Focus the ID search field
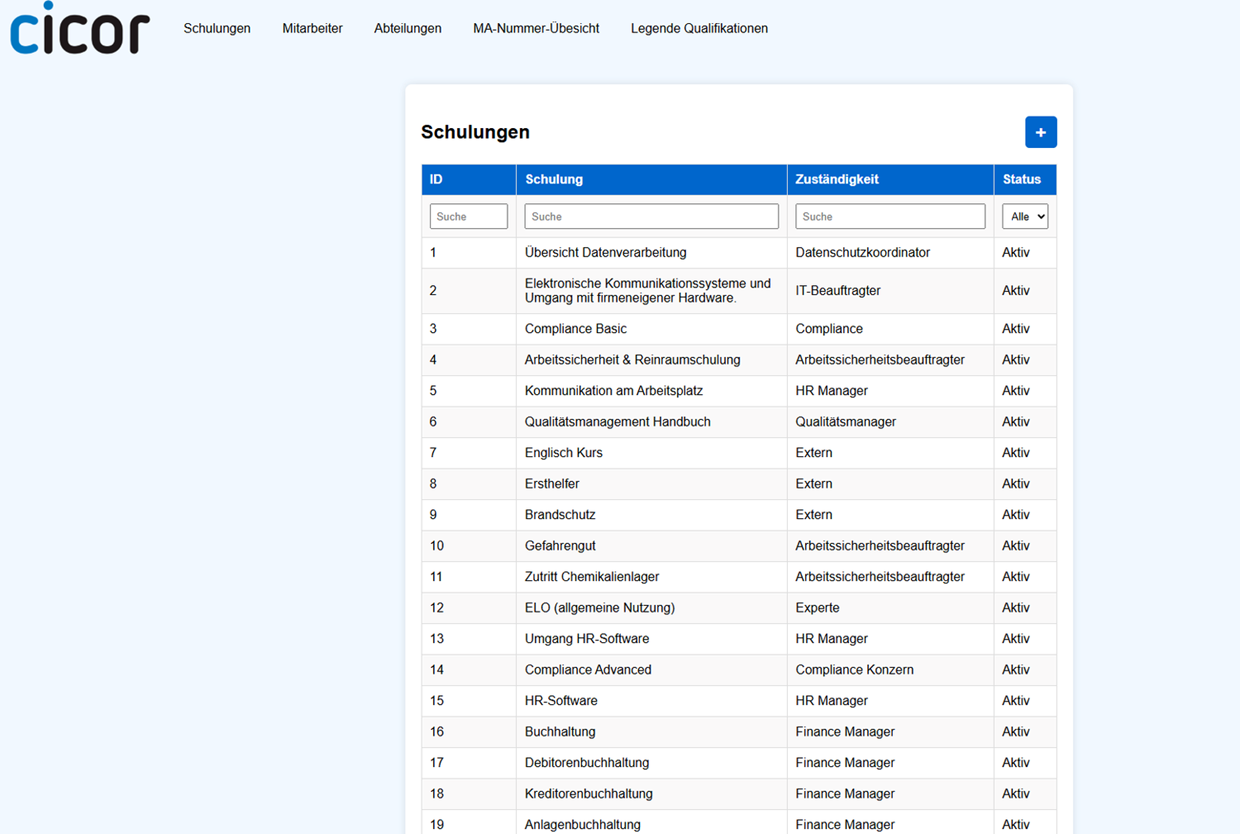Screen dimensions: 1240x834 tap(468, 216)
